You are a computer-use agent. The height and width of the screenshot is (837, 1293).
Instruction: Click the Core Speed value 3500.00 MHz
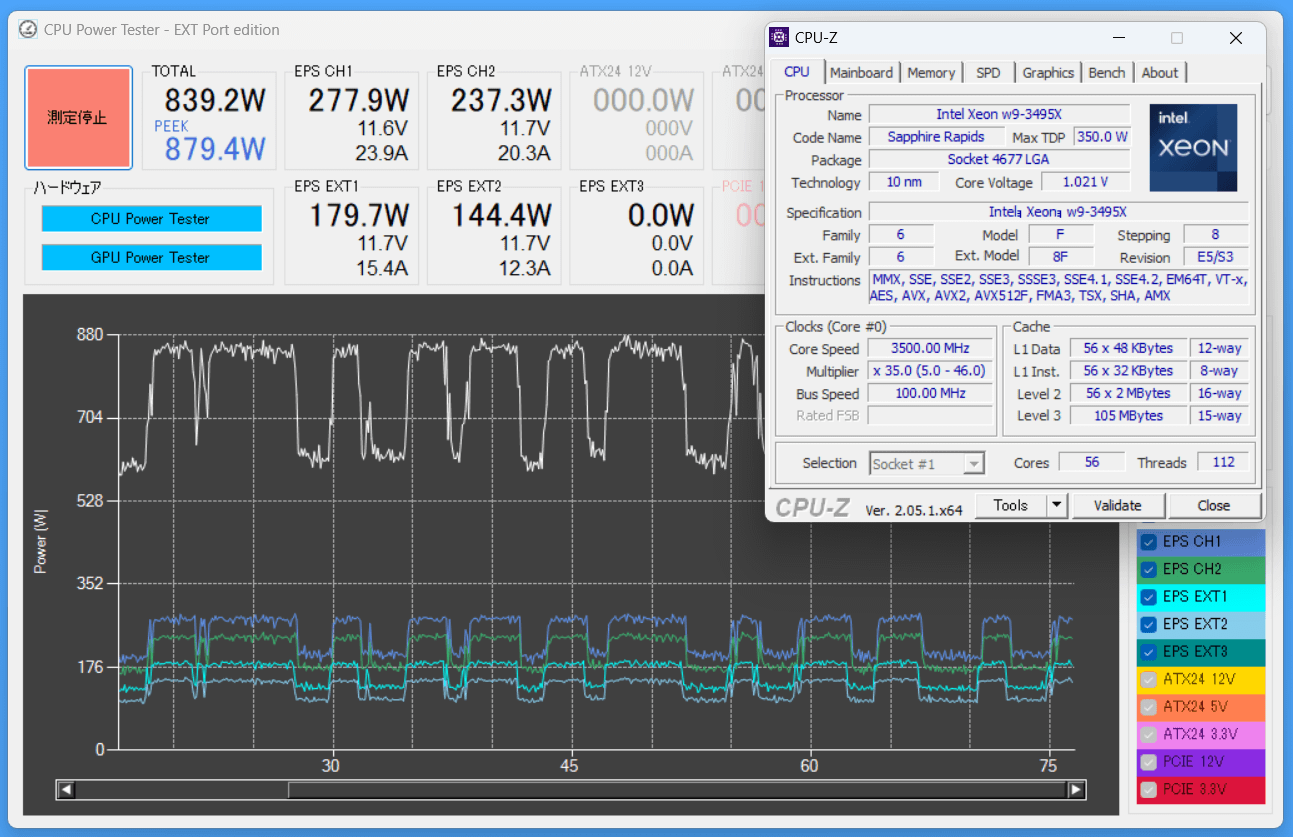[x=930, y=349]
